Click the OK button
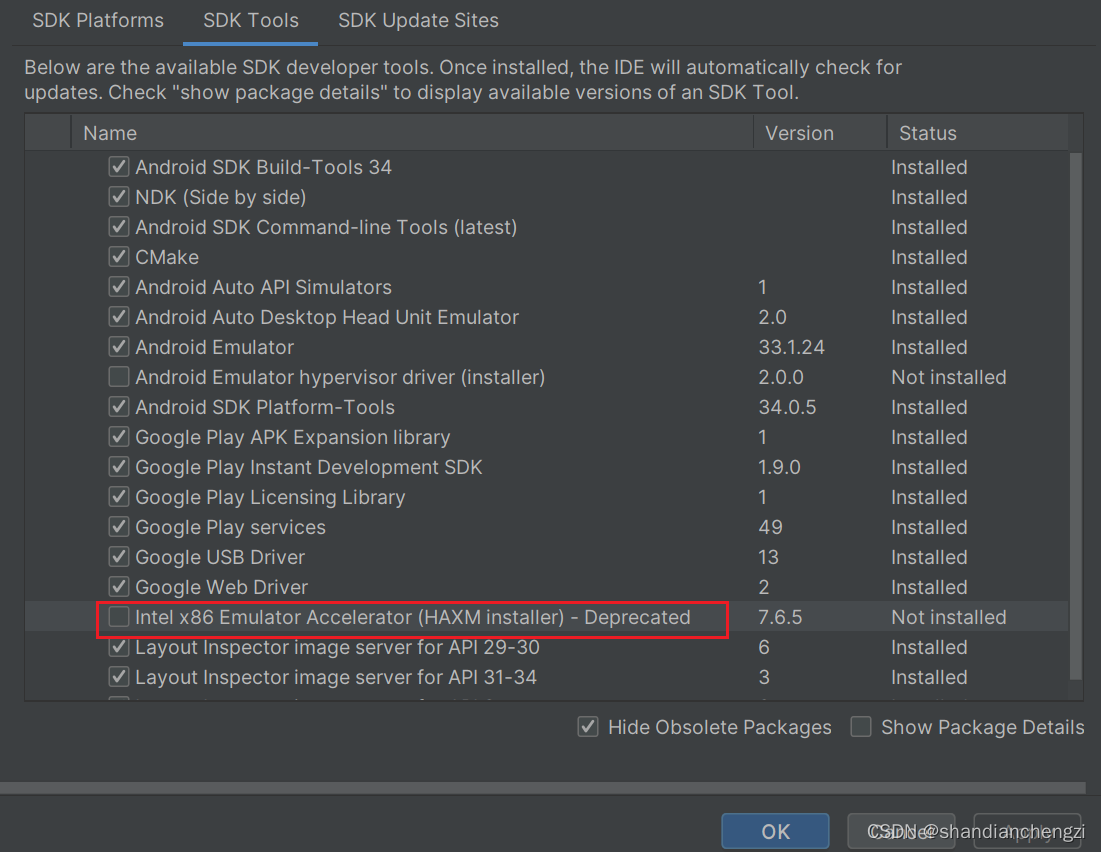The width and height of the screenshot is (1101, 852). 775,832
